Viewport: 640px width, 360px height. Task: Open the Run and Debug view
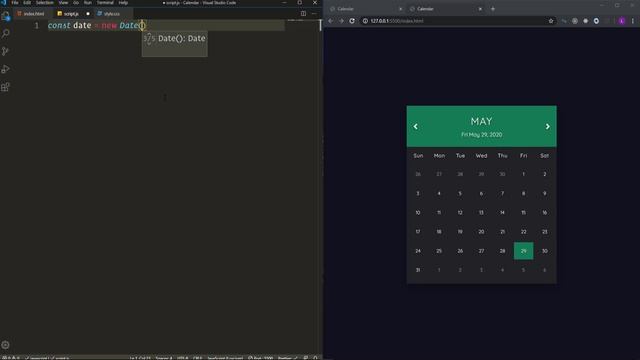(6, 69)
